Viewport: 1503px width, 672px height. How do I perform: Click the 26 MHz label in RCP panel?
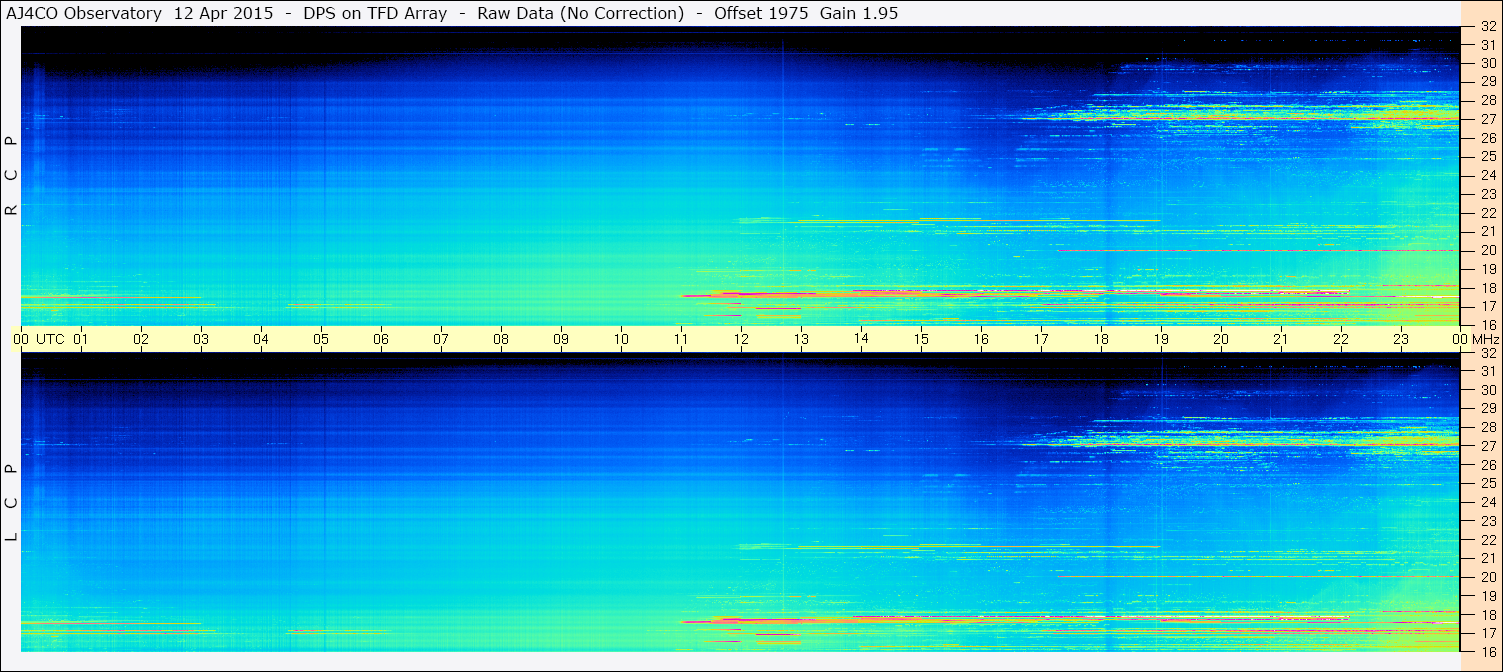coord(1487,138)
